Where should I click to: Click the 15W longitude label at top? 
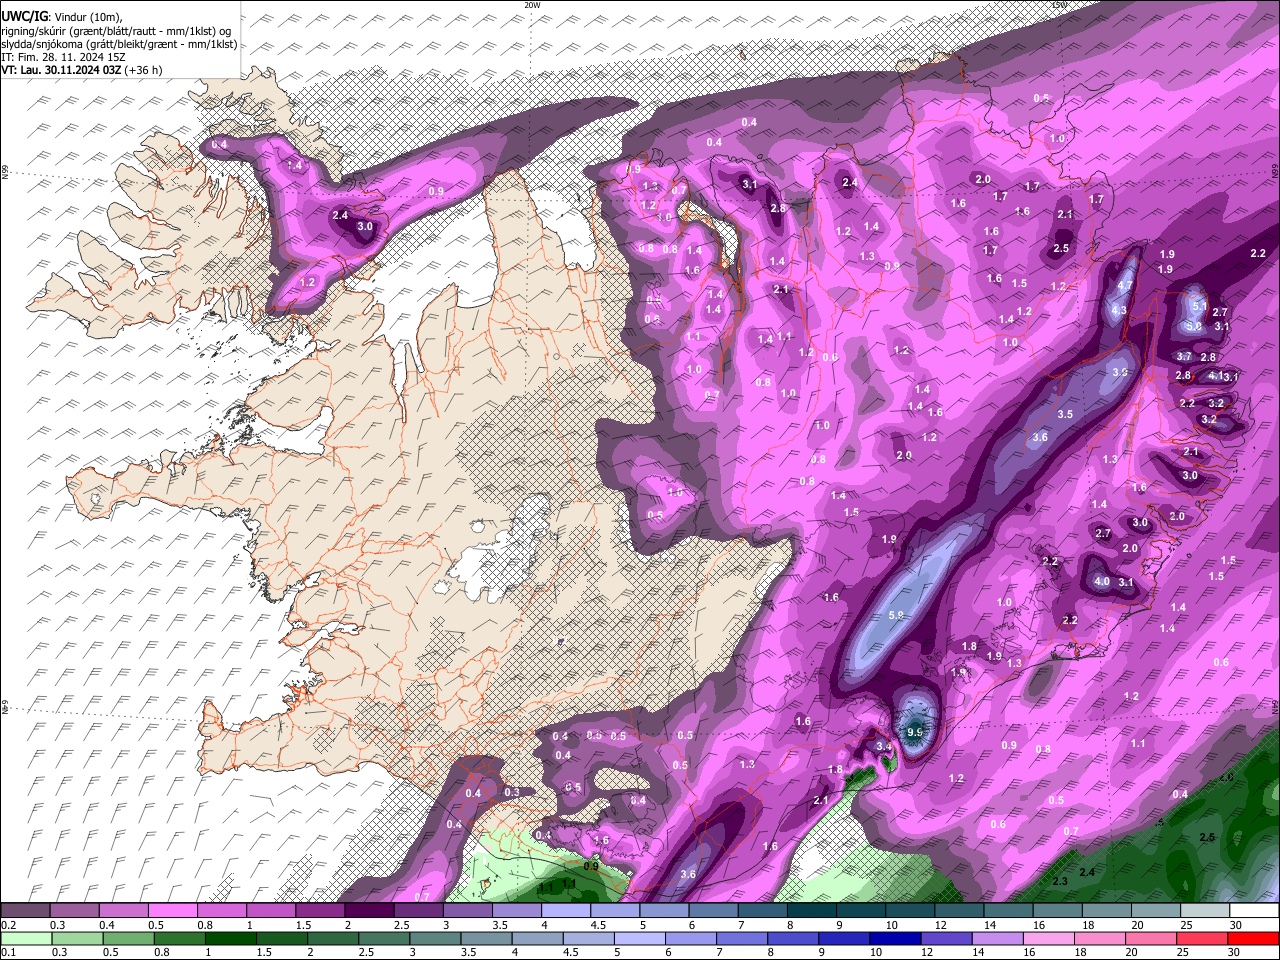(1059, 5)
